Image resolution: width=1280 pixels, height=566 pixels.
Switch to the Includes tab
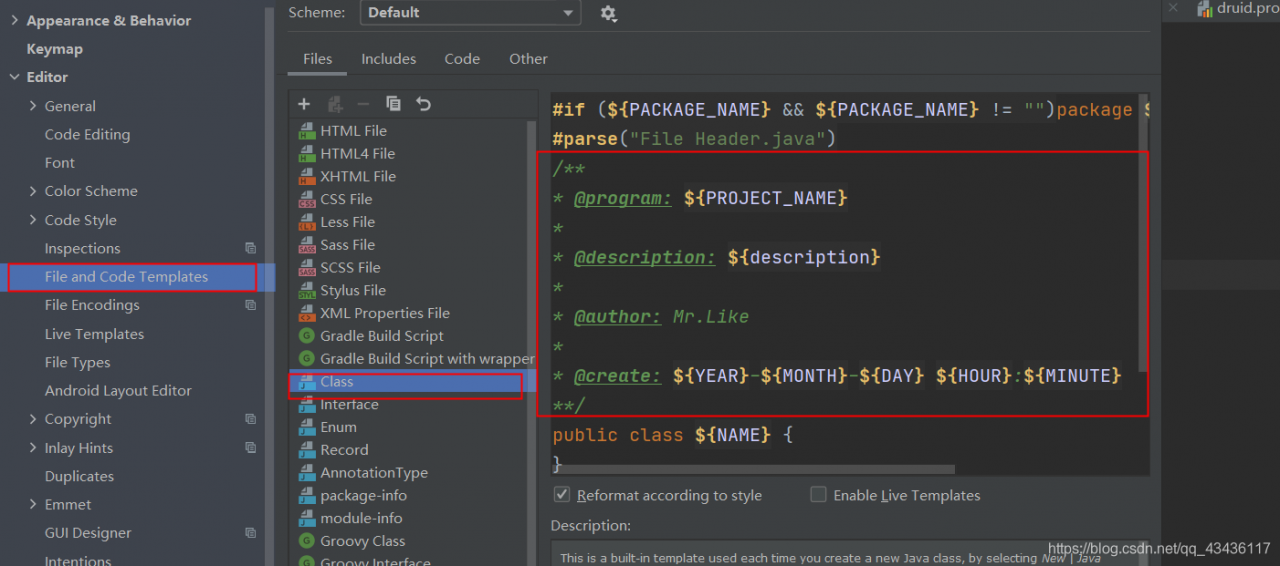(x=389, y=59)
